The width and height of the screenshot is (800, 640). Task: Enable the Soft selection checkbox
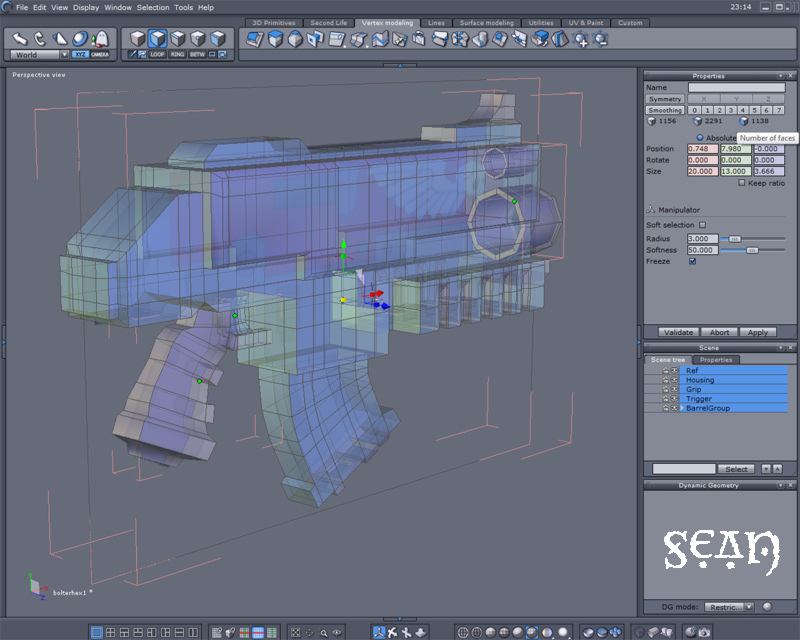pos(703,225)
